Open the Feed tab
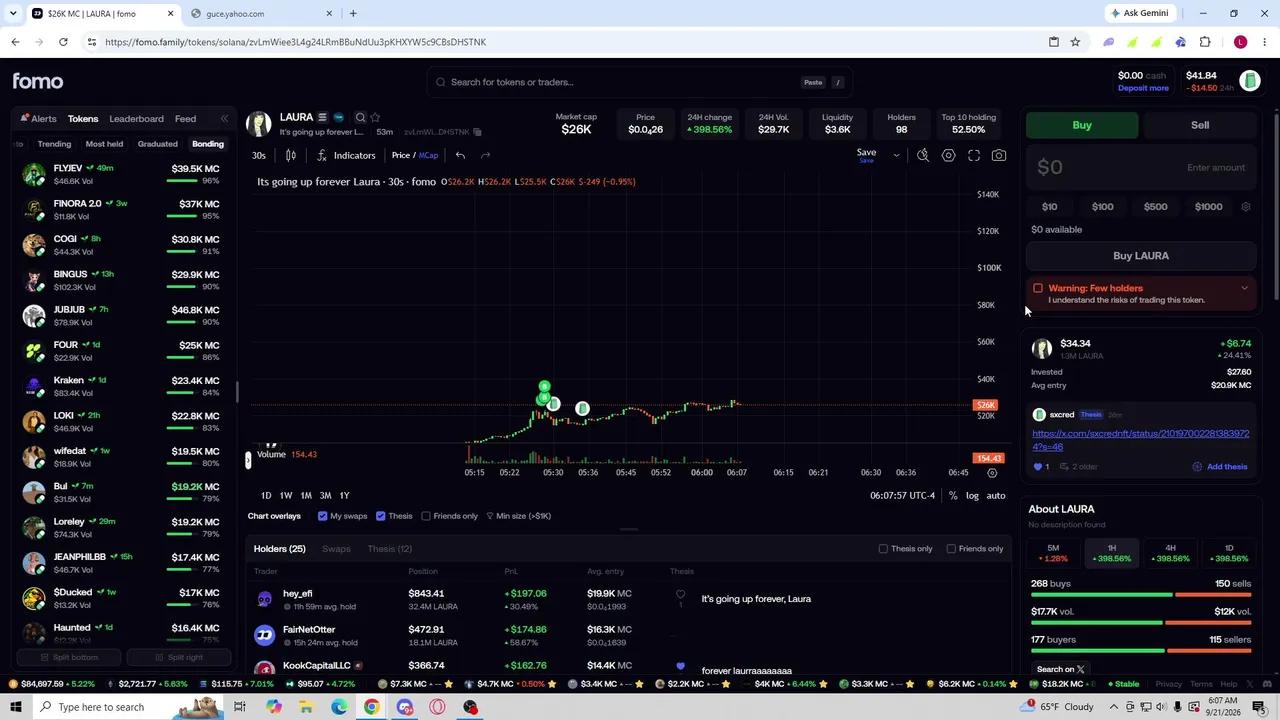Viewport: 1280px width, 720px height. (x=186, y=119)
